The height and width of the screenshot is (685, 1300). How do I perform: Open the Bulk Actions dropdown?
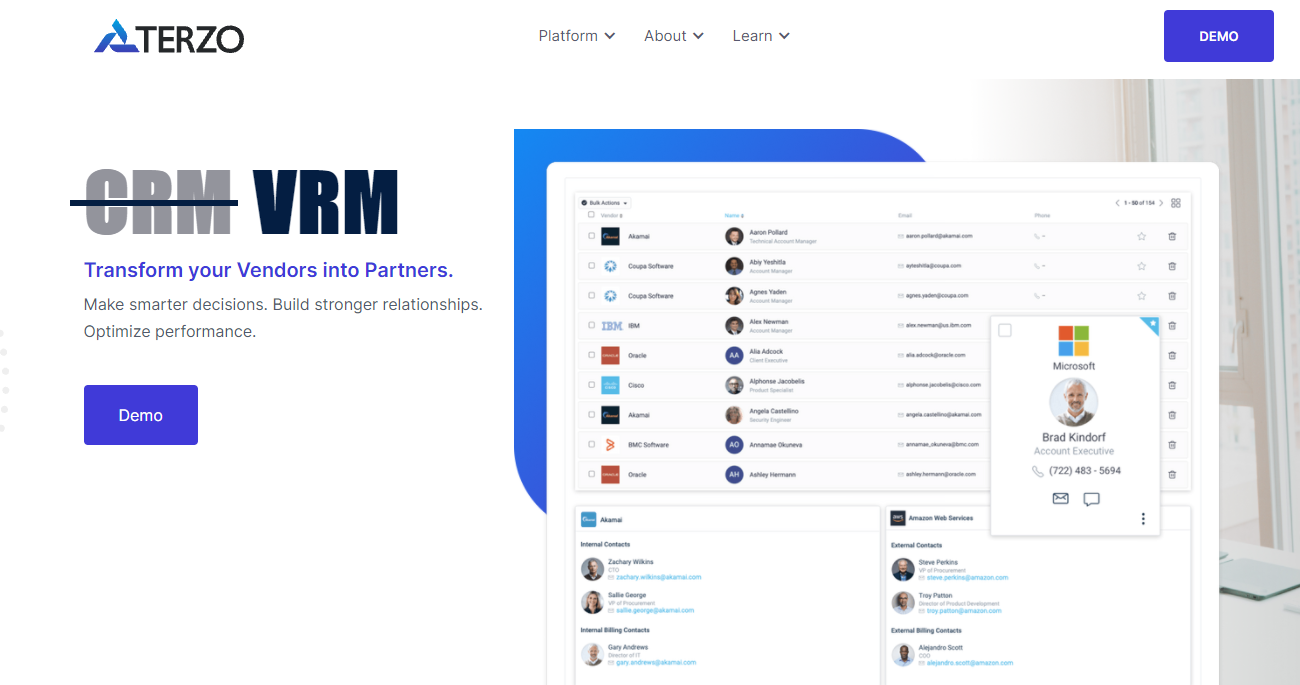(x=605, y=203)
